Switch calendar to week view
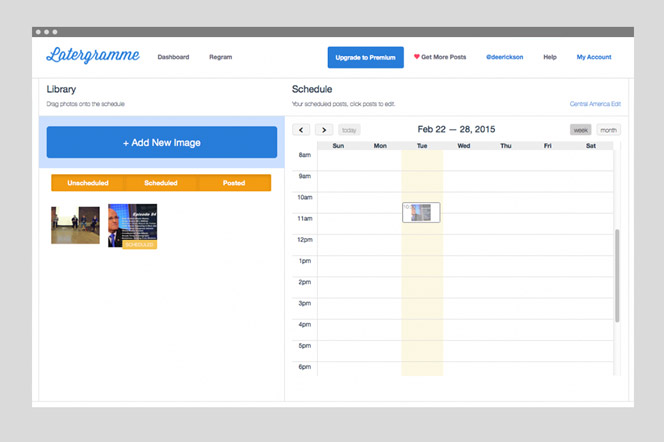This screenshot has width=664, height=442. pyautogui.click(x=580, y=130)
